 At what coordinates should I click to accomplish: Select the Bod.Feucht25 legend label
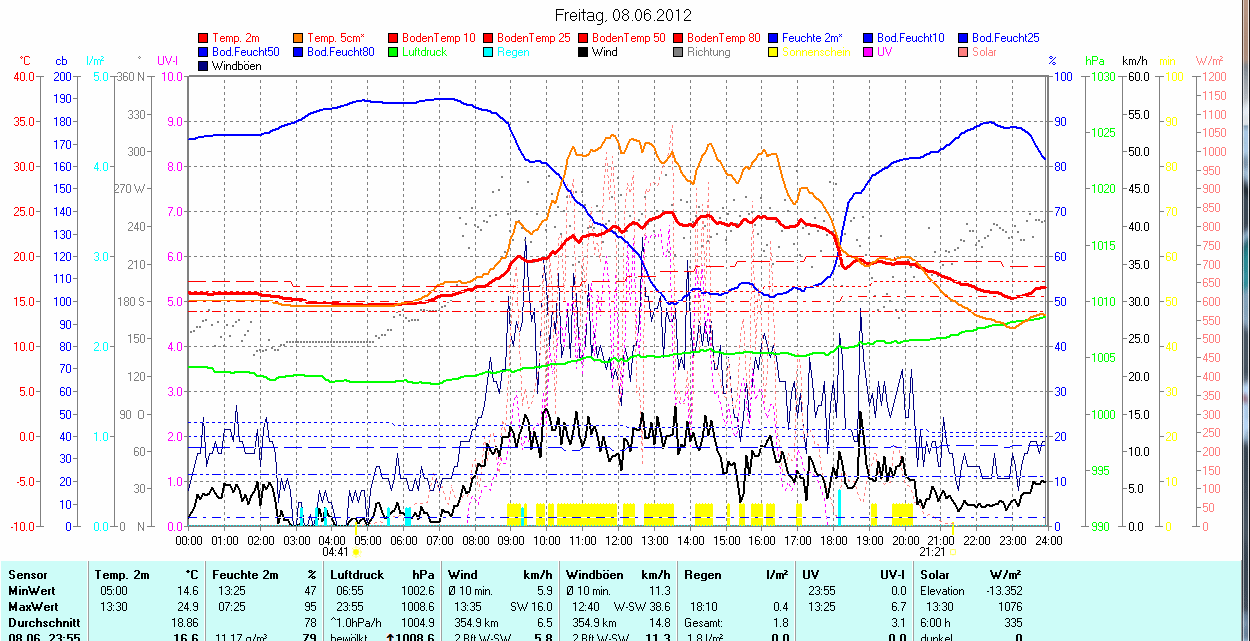point(1006,38)
